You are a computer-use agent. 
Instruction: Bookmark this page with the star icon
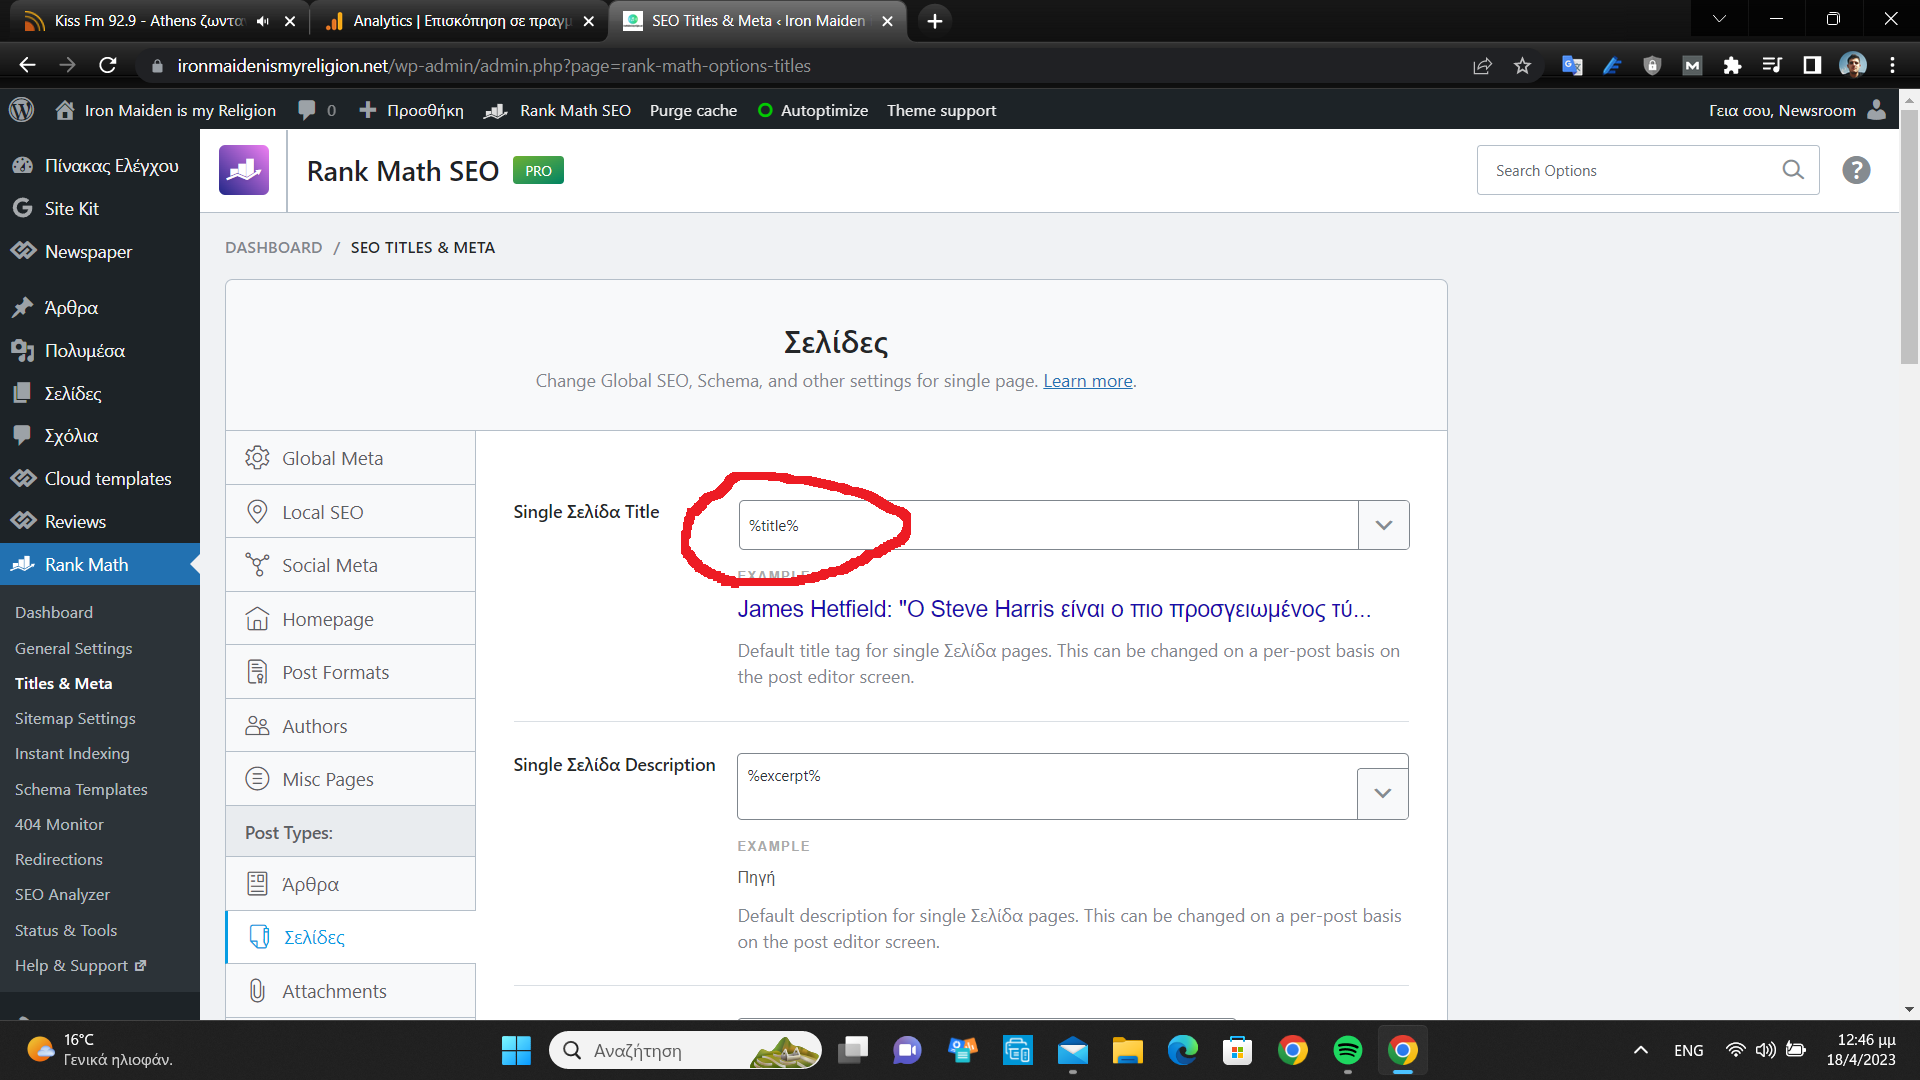(x=1522, y=65)
